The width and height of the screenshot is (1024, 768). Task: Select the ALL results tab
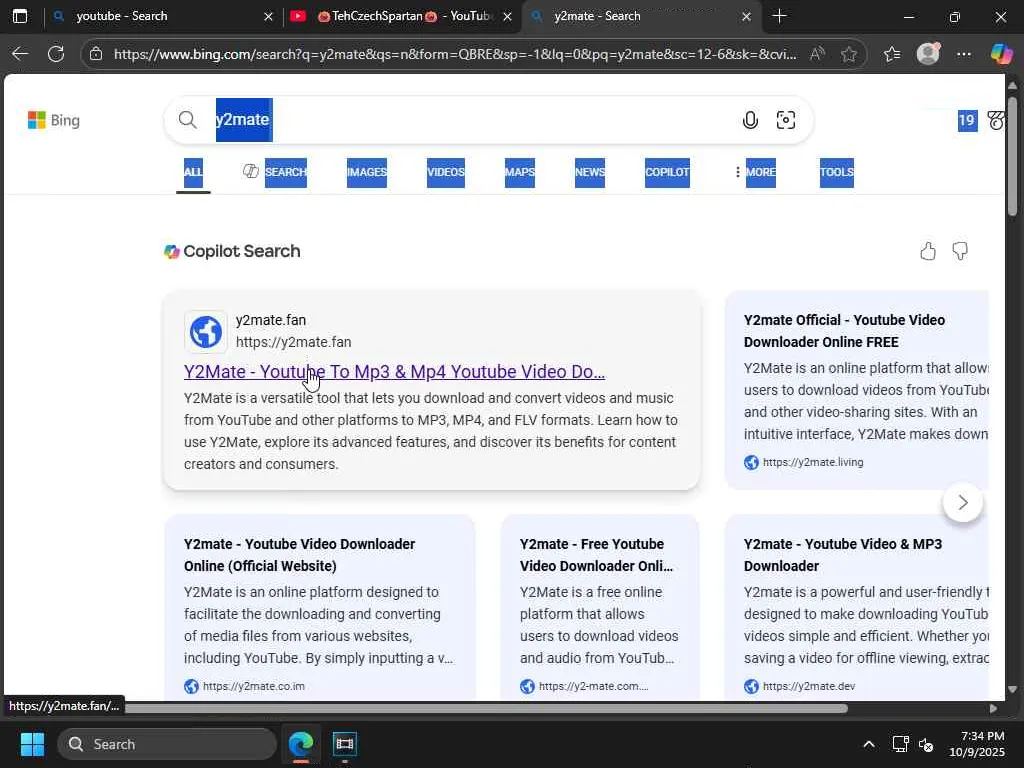(x=193, y=172)
